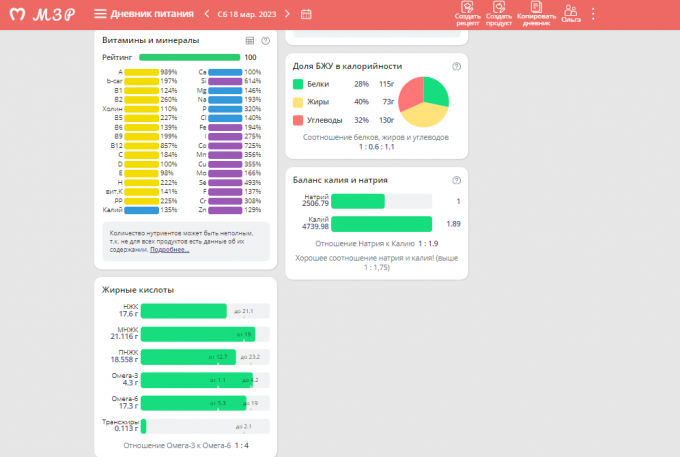Open help for Баланс калия и натрия
680x457 pixels.
[456, 180]
